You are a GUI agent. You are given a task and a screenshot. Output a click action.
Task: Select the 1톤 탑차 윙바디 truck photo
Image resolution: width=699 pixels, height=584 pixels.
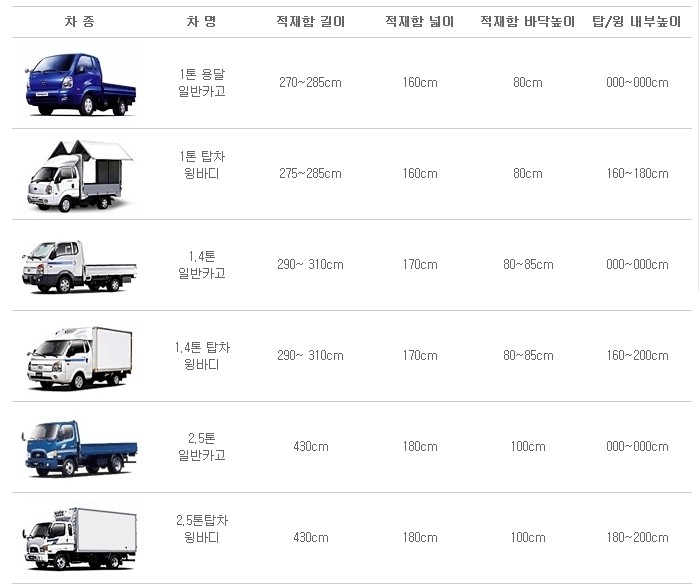coord(80,175)
